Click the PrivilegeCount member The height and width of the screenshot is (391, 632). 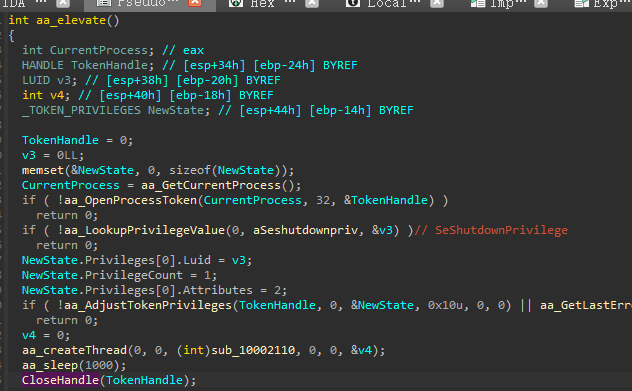coord(134,275)
